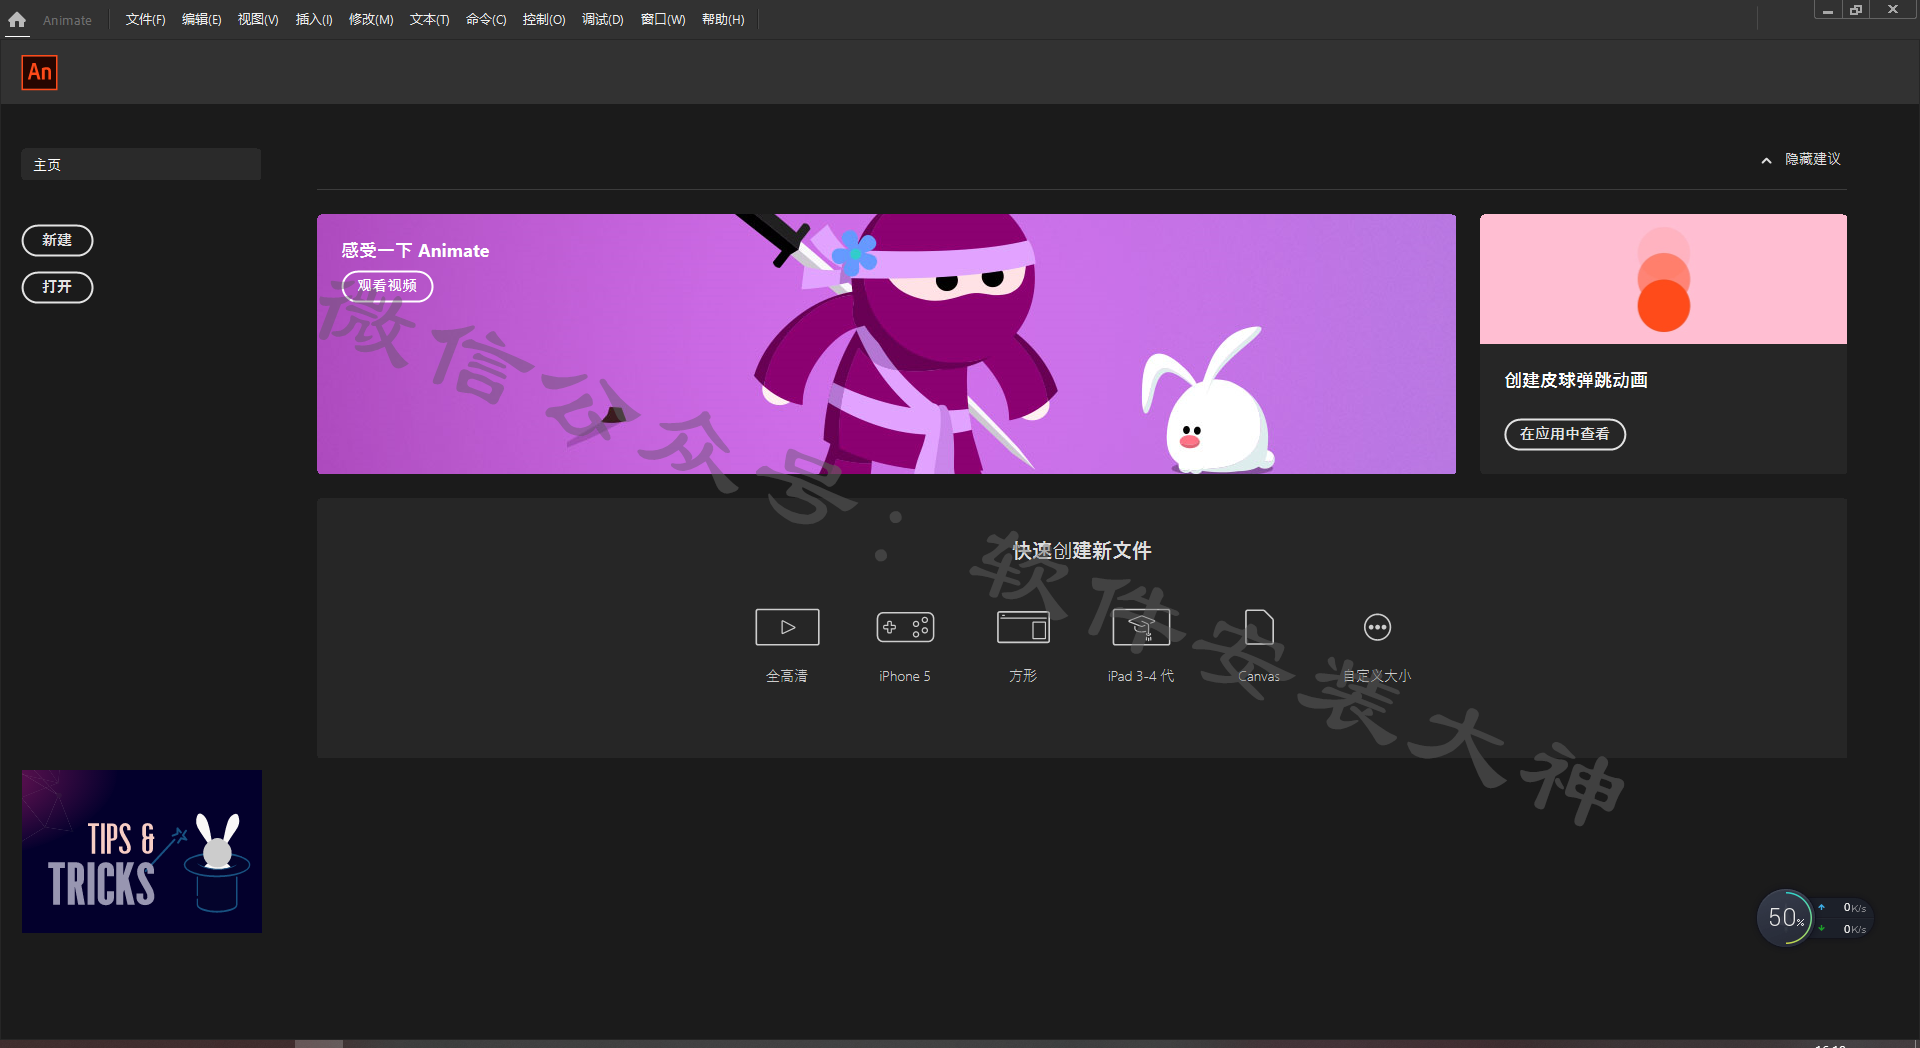This screenshot has width=1920, height=1048.
Task: Click the 打开 (Open) button
Action: click(x=57, y=287)
